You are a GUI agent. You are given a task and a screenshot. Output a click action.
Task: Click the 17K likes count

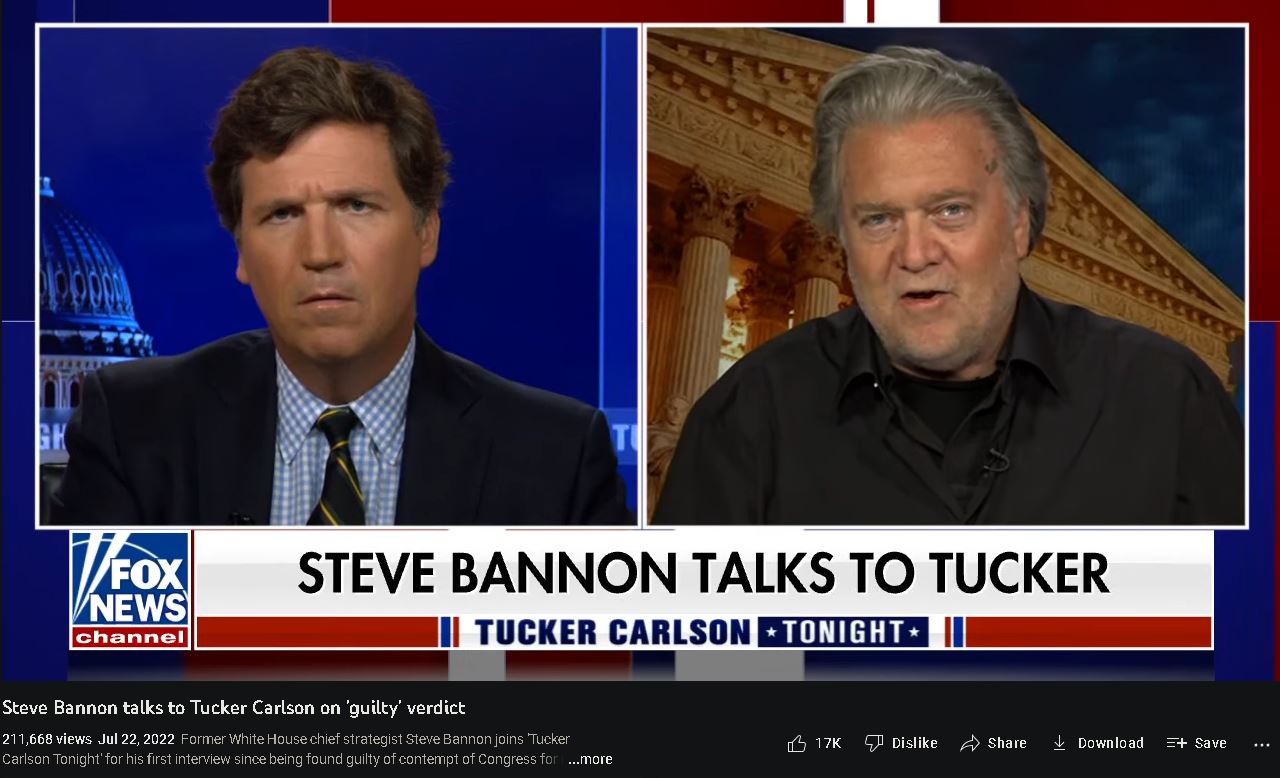(x=828, y=743)
